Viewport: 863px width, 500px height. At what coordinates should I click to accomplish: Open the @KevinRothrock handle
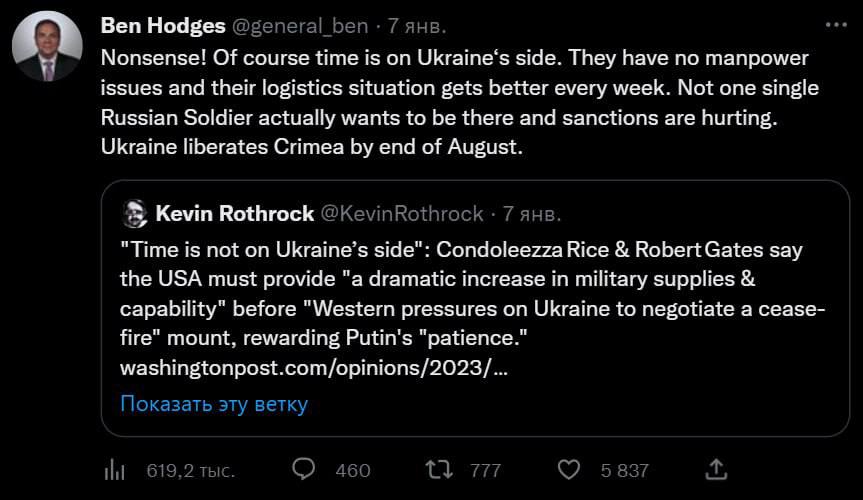click(400, 213)
